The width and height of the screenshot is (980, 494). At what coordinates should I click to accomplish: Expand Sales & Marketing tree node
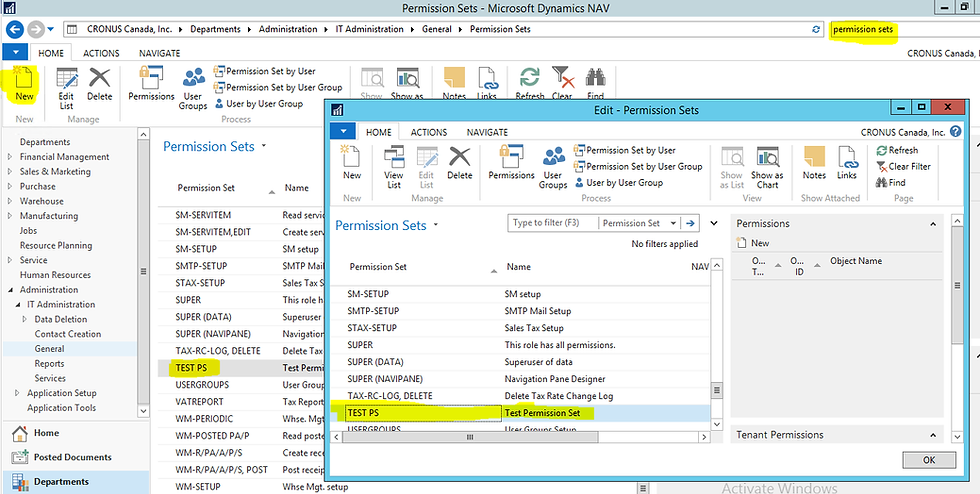(10, 171)
